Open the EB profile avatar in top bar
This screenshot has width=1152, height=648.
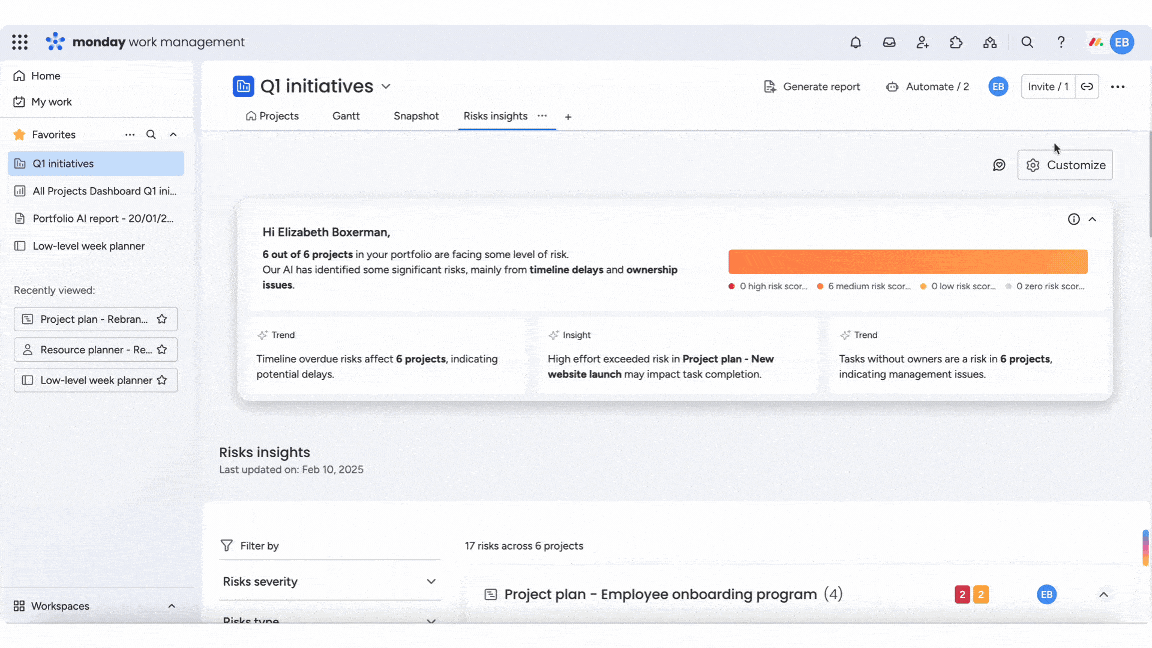(1122, 43)
